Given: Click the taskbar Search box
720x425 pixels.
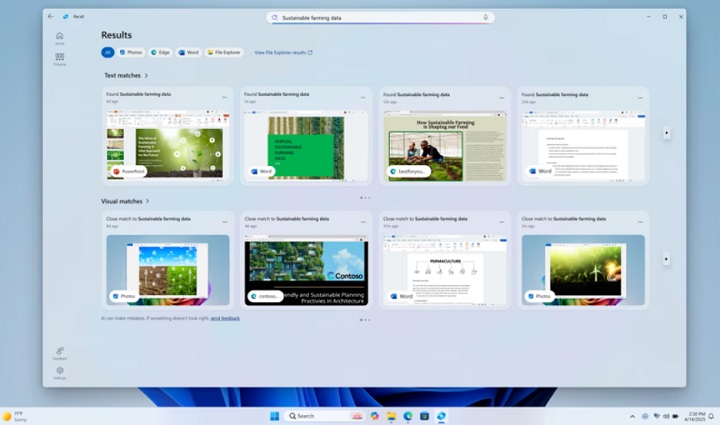Looking at the screenshot, I should click(325, 416).
